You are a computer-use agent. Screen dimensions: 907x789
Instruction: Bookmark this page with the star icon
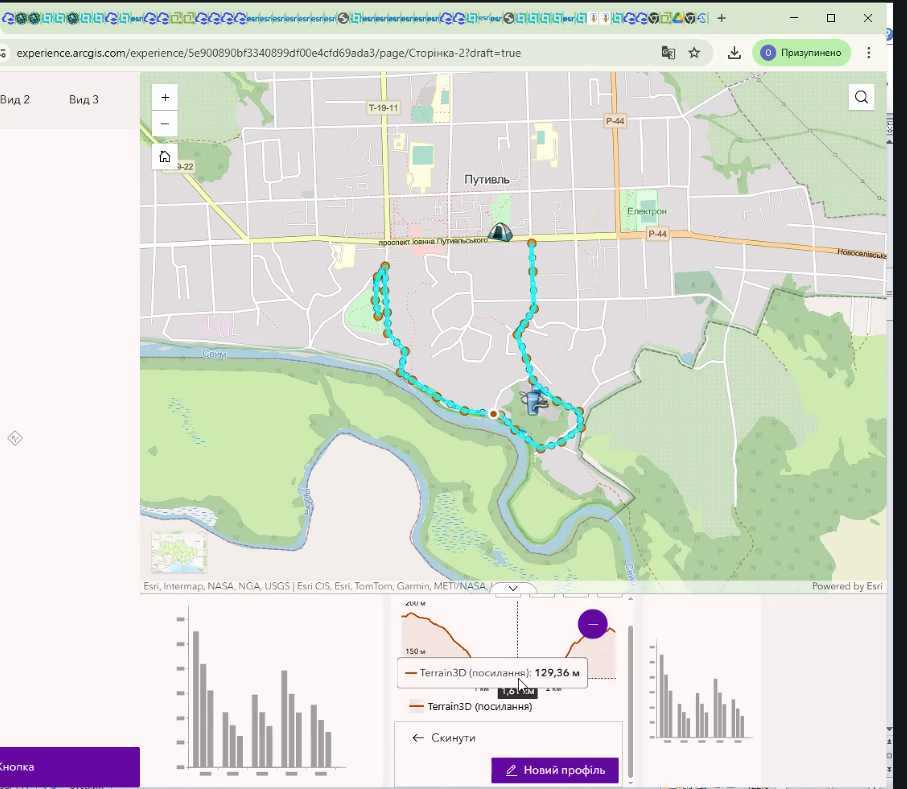click(x=694, y=53)
